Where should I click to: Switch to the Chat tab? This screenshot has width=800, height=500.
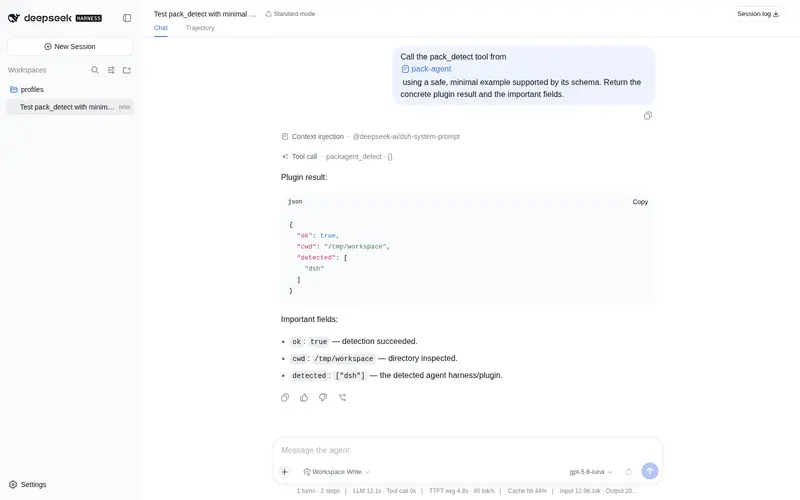click(x=161, y=28)
